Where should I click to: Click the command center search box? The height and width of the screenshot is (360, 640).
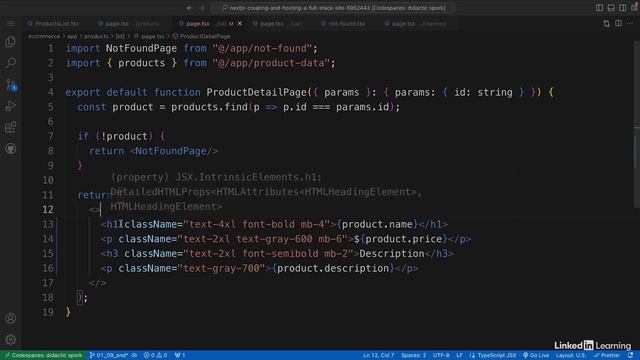click(333, 8)
